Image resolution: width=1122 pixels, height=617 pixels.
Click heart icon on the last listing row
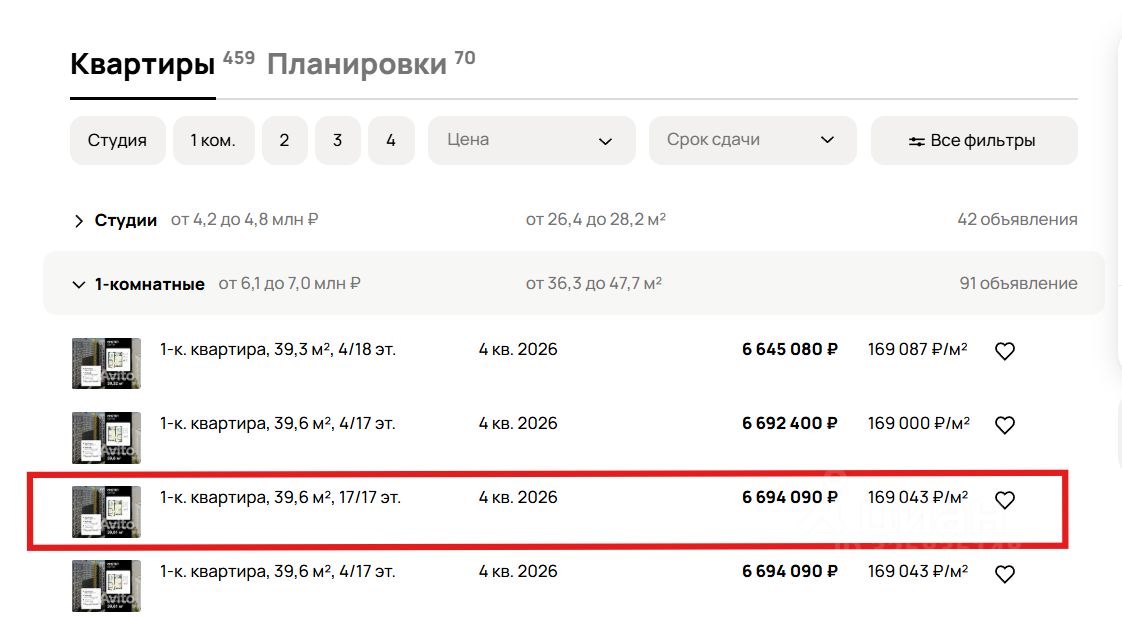coord(1005,574)
